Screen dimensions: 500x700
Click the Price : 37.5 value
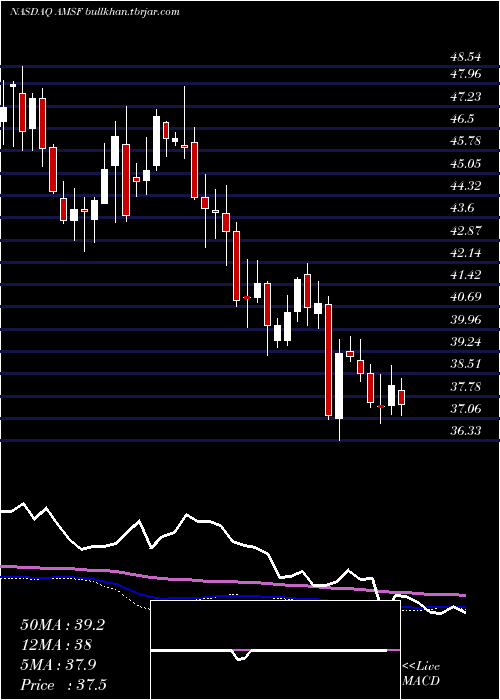(63, 685)
